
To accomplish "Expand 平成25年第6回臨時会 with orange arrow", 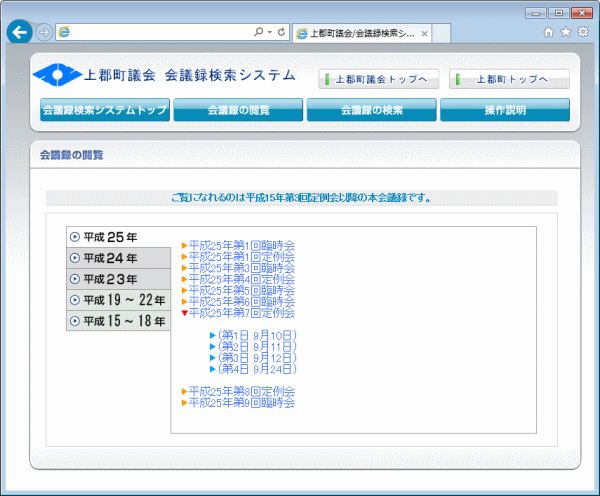I will pos(184,302).
